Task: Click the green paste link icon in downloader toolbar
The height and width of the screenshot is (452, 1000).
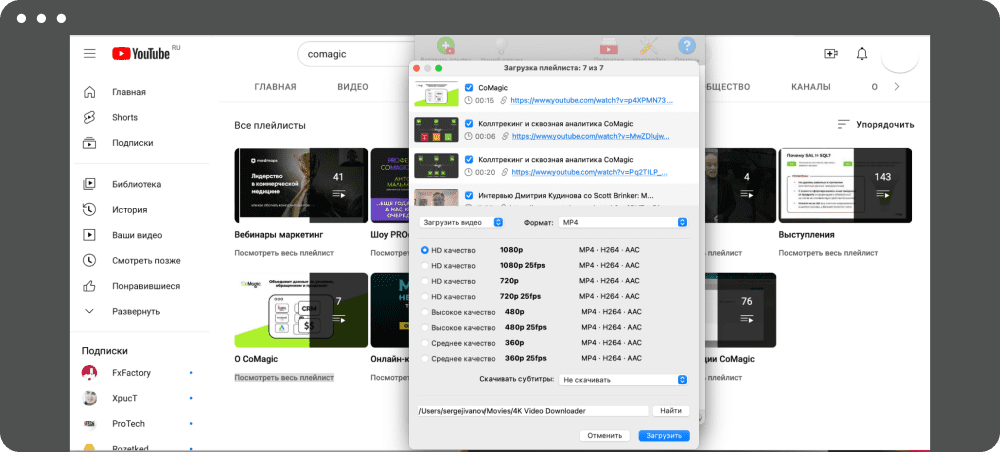Action: click(445, 47)
